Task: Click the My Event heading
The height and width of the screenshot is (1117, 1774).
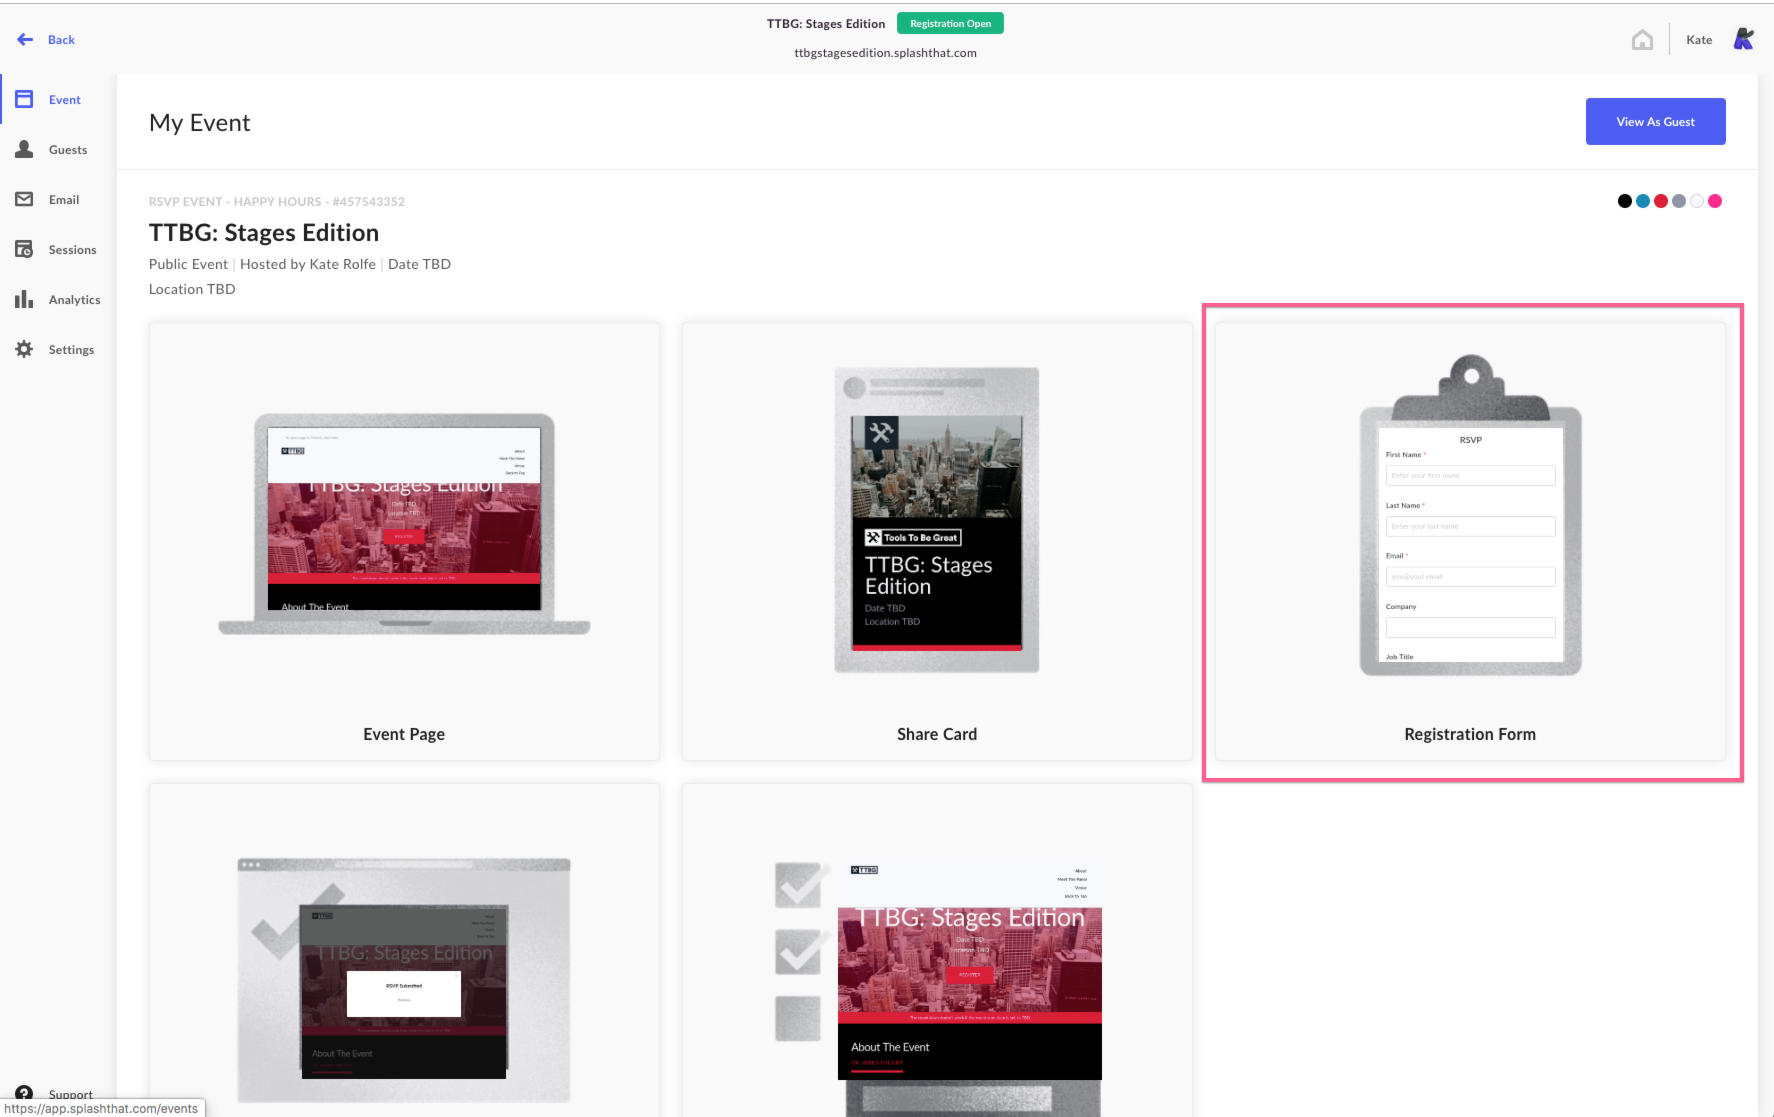Action: [200, 123]
